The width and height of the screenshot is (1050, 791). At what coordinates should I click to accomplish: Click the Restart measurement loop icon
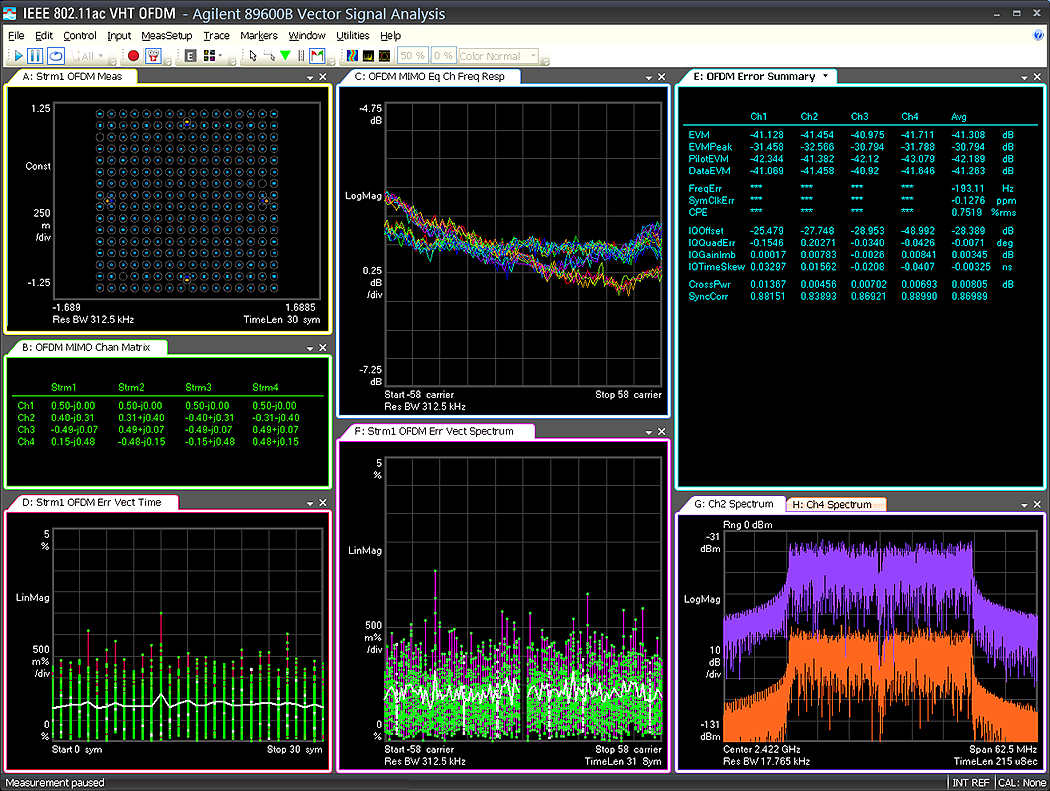coord(56,56)
